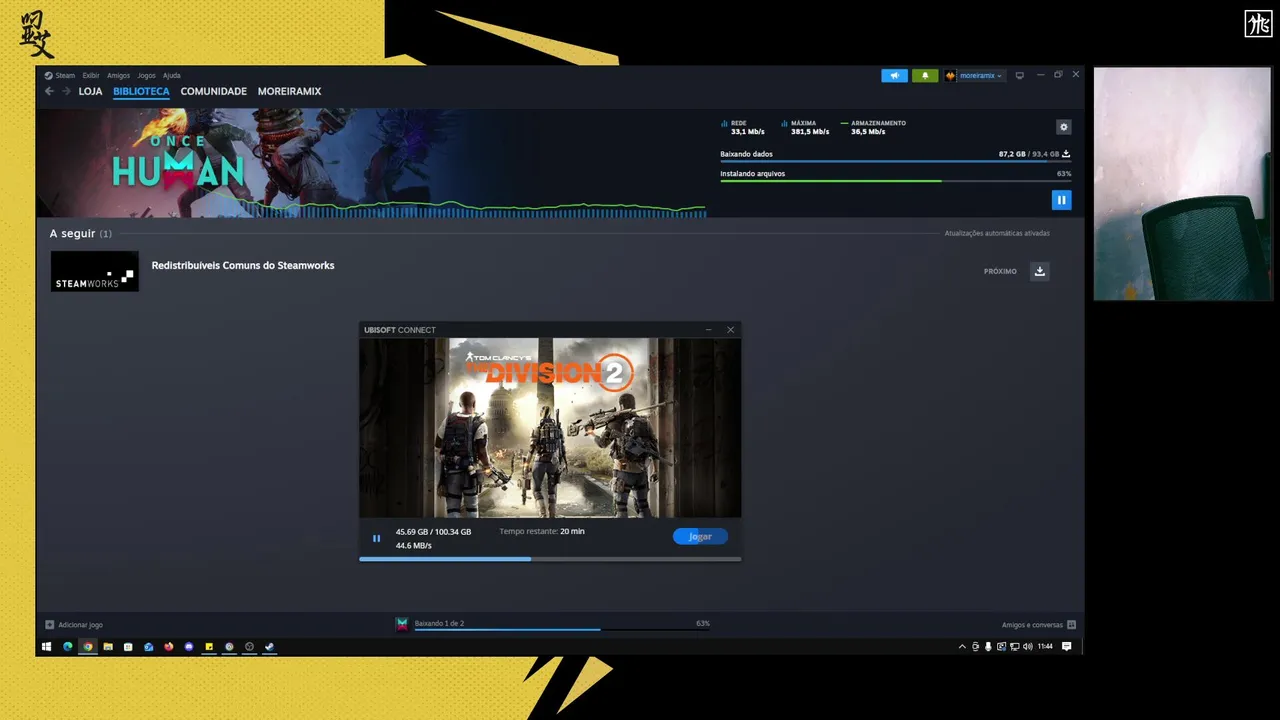Open Amigos e conversas panel
Image resolution: width=1280 pixels, height=720 pixels.
tap(1039, 624)
